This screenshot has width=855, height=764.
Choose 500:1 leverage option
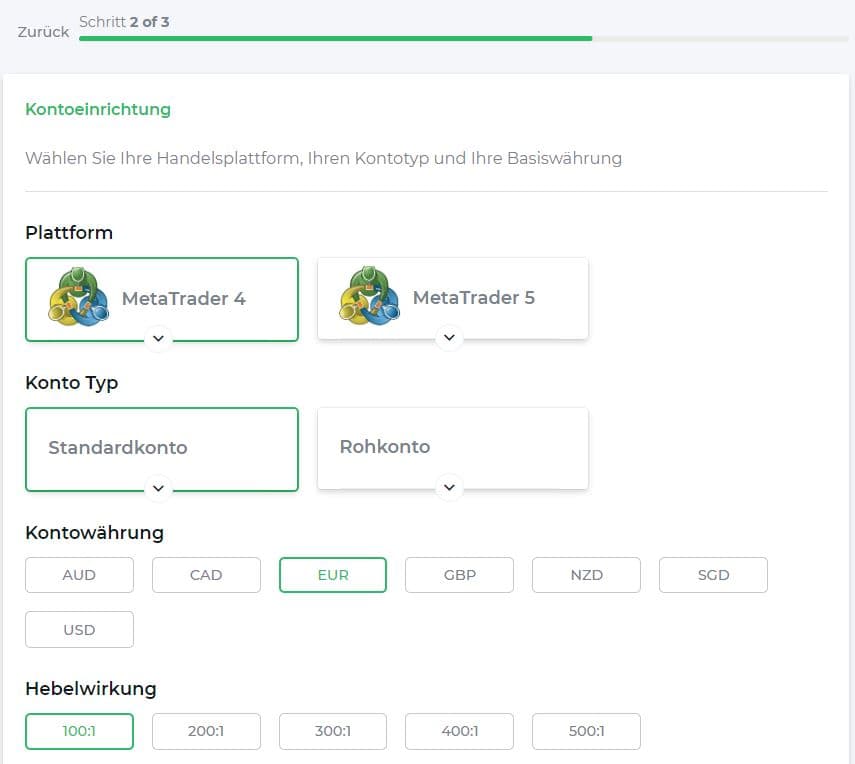tap(586, 731)
